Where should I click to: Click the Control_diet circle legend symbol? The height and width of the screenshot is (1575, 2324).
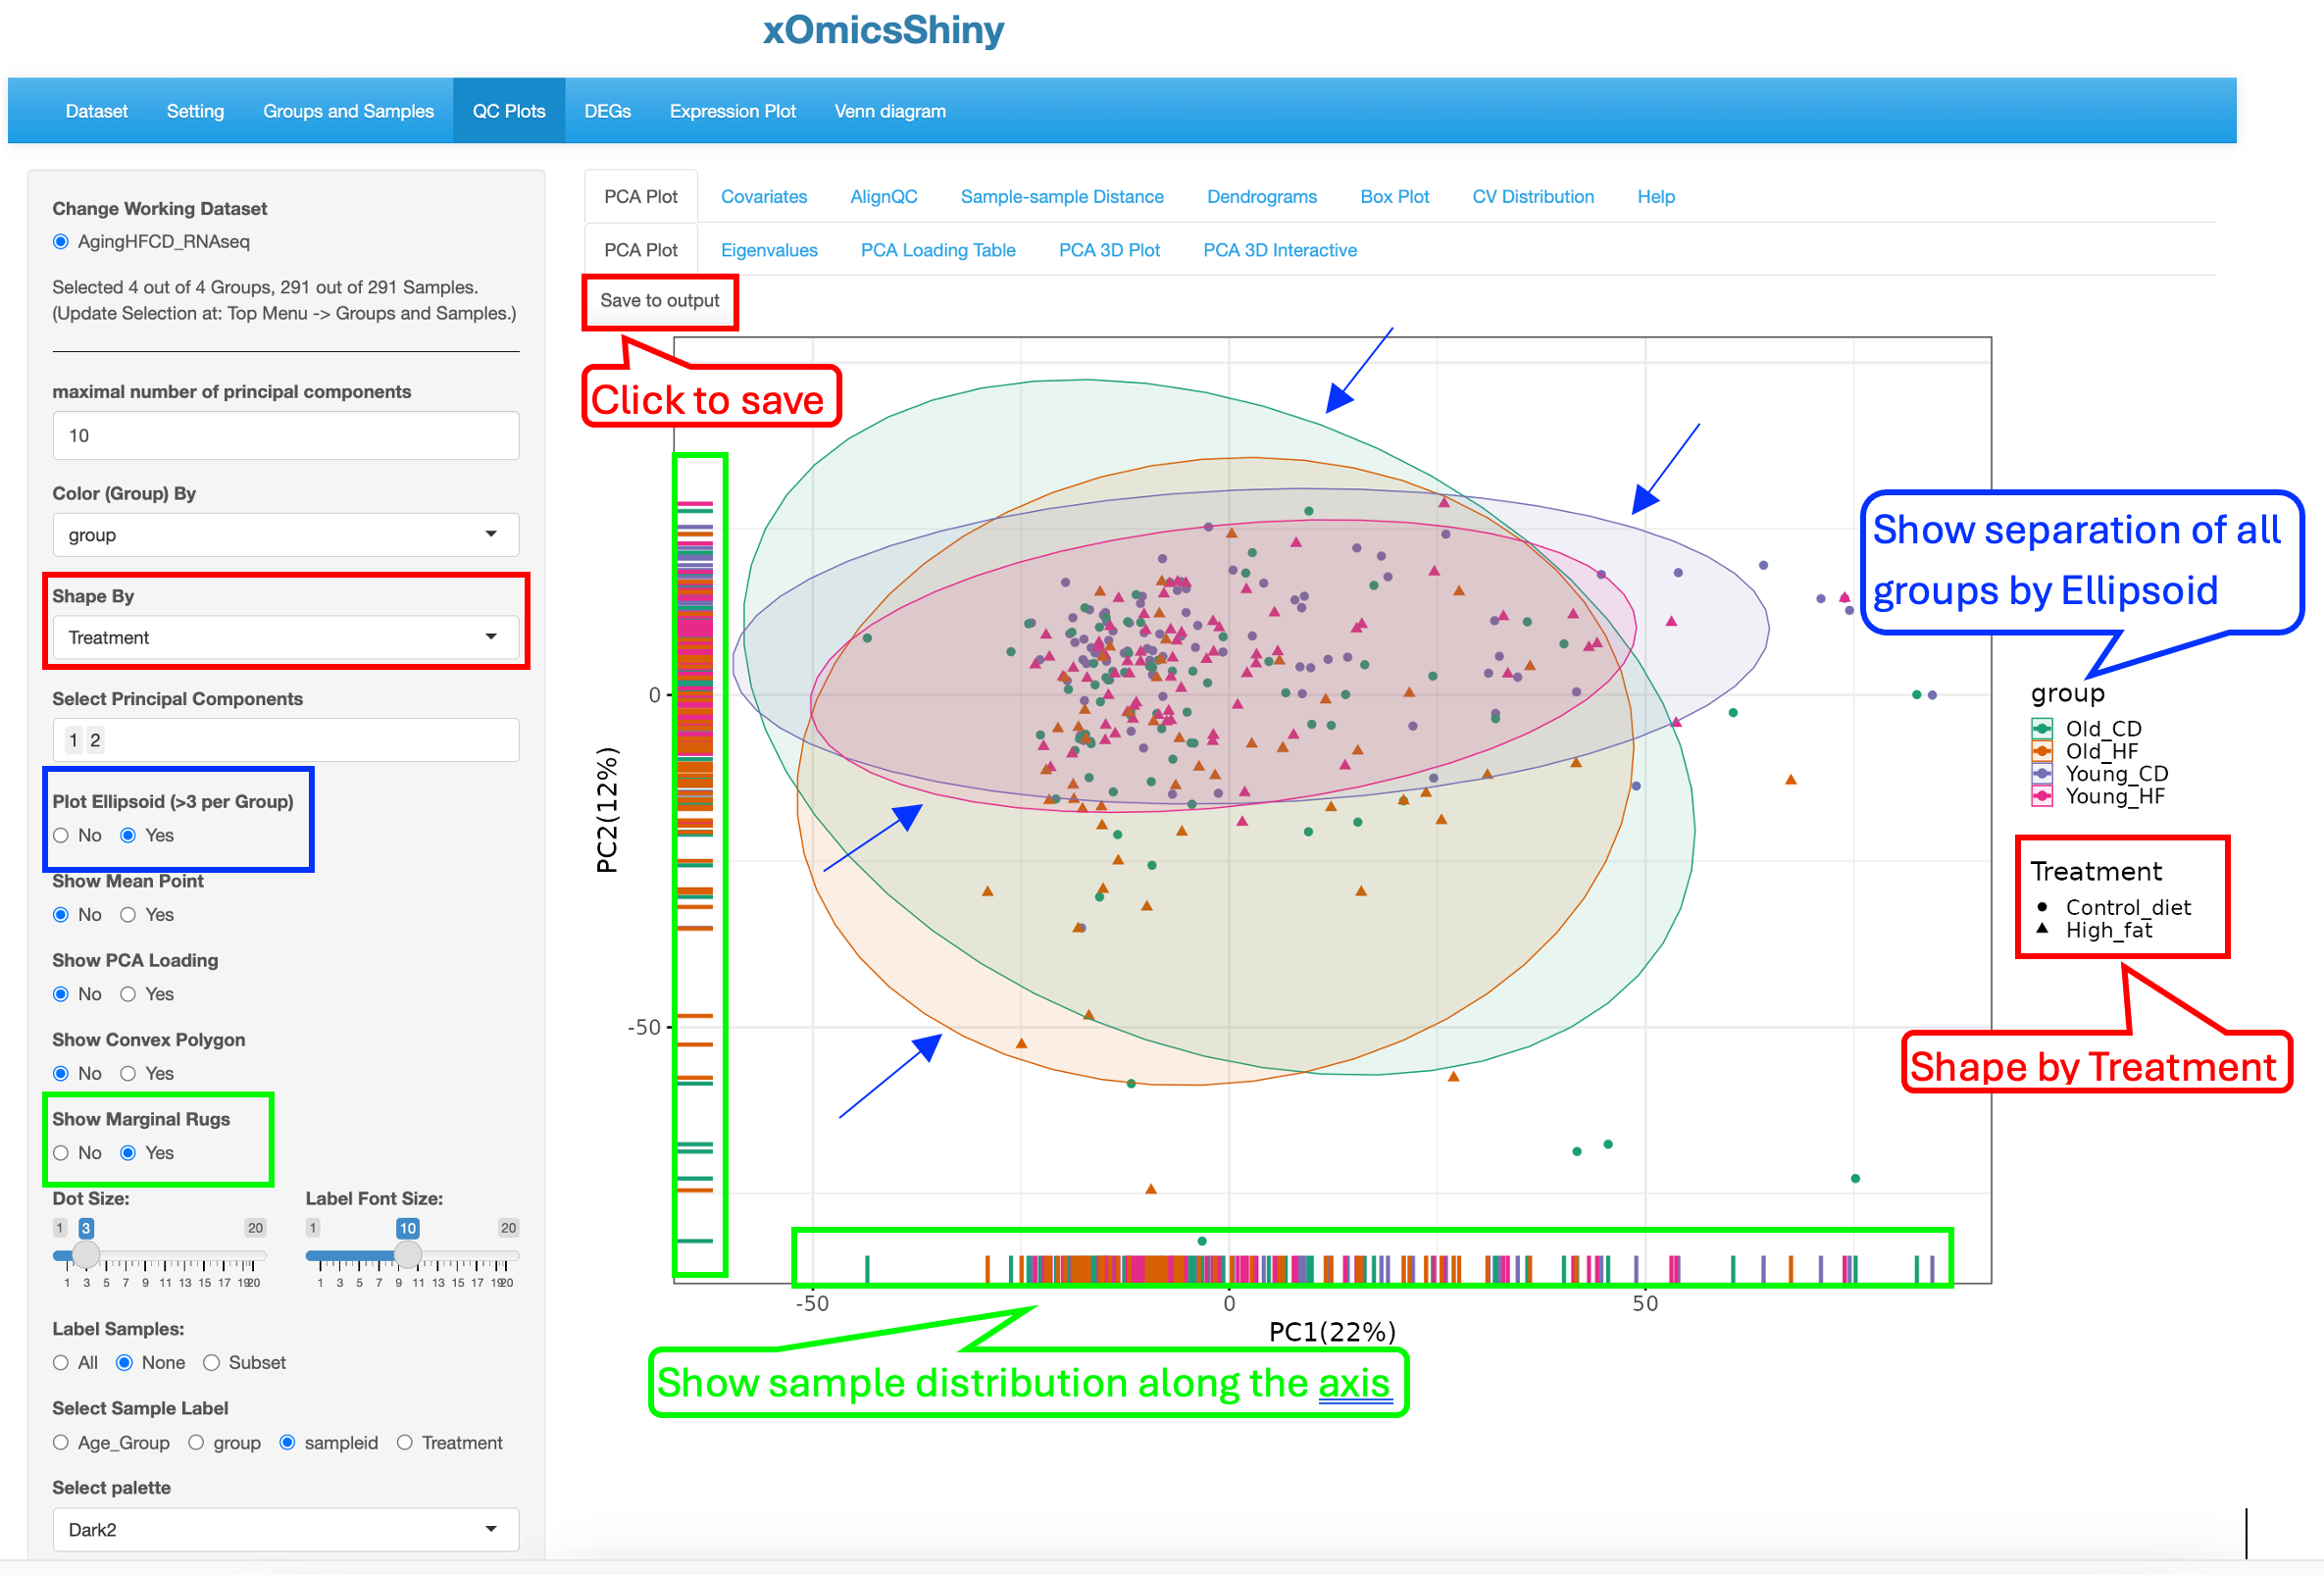[2042, 907]
